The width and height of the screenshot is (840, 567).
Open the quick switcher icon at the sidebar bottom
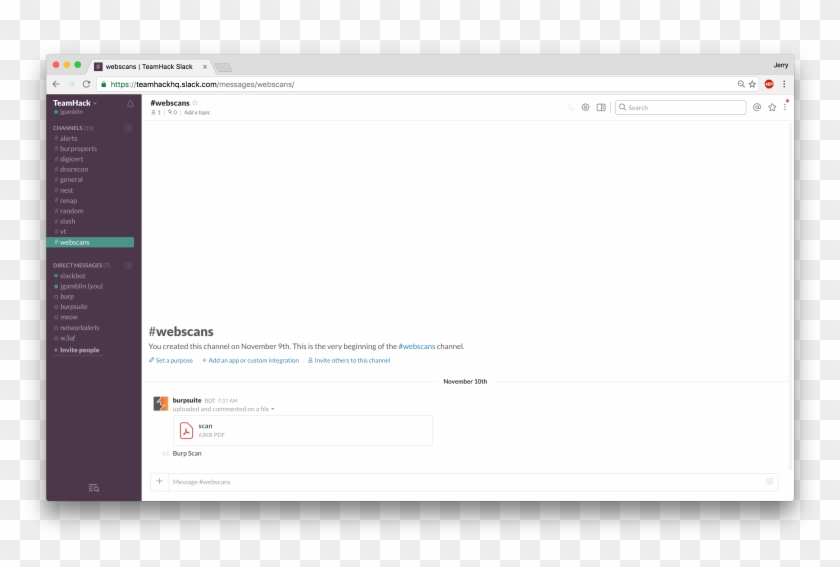[94, 488]
